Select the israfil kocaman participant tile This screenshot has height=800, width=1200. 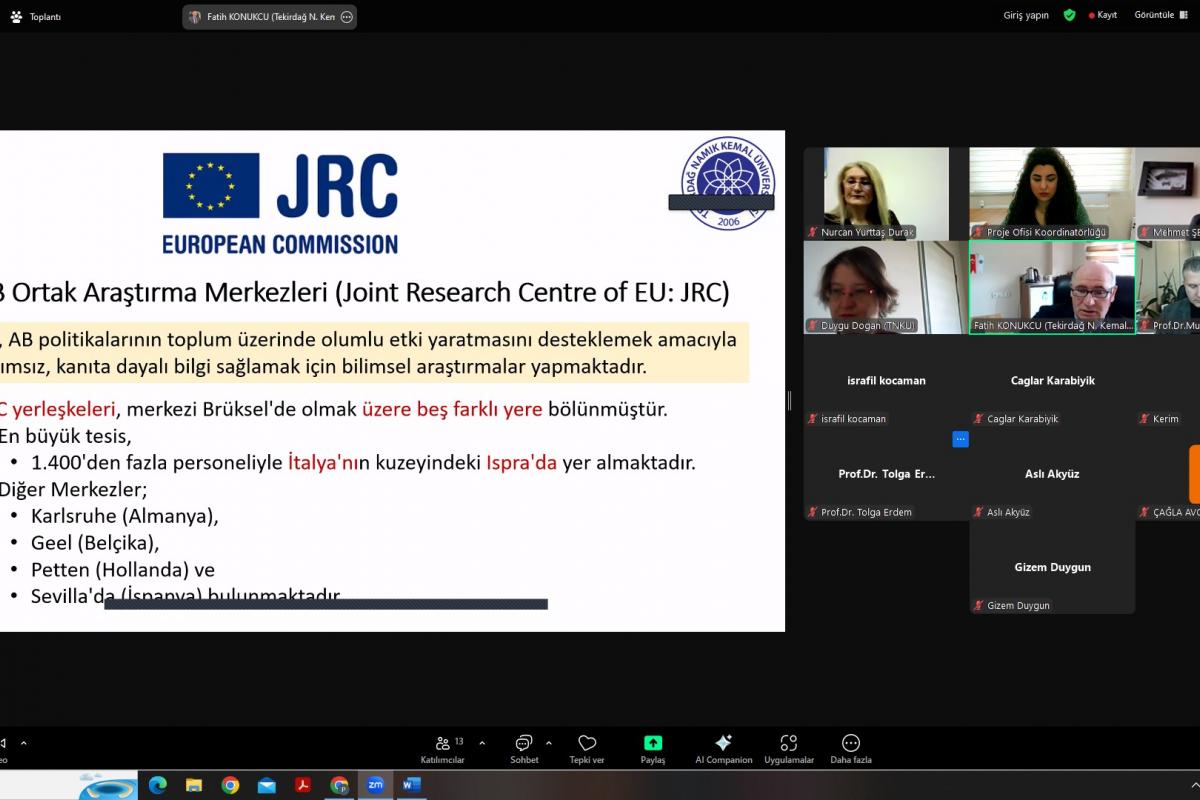point(886,381)
